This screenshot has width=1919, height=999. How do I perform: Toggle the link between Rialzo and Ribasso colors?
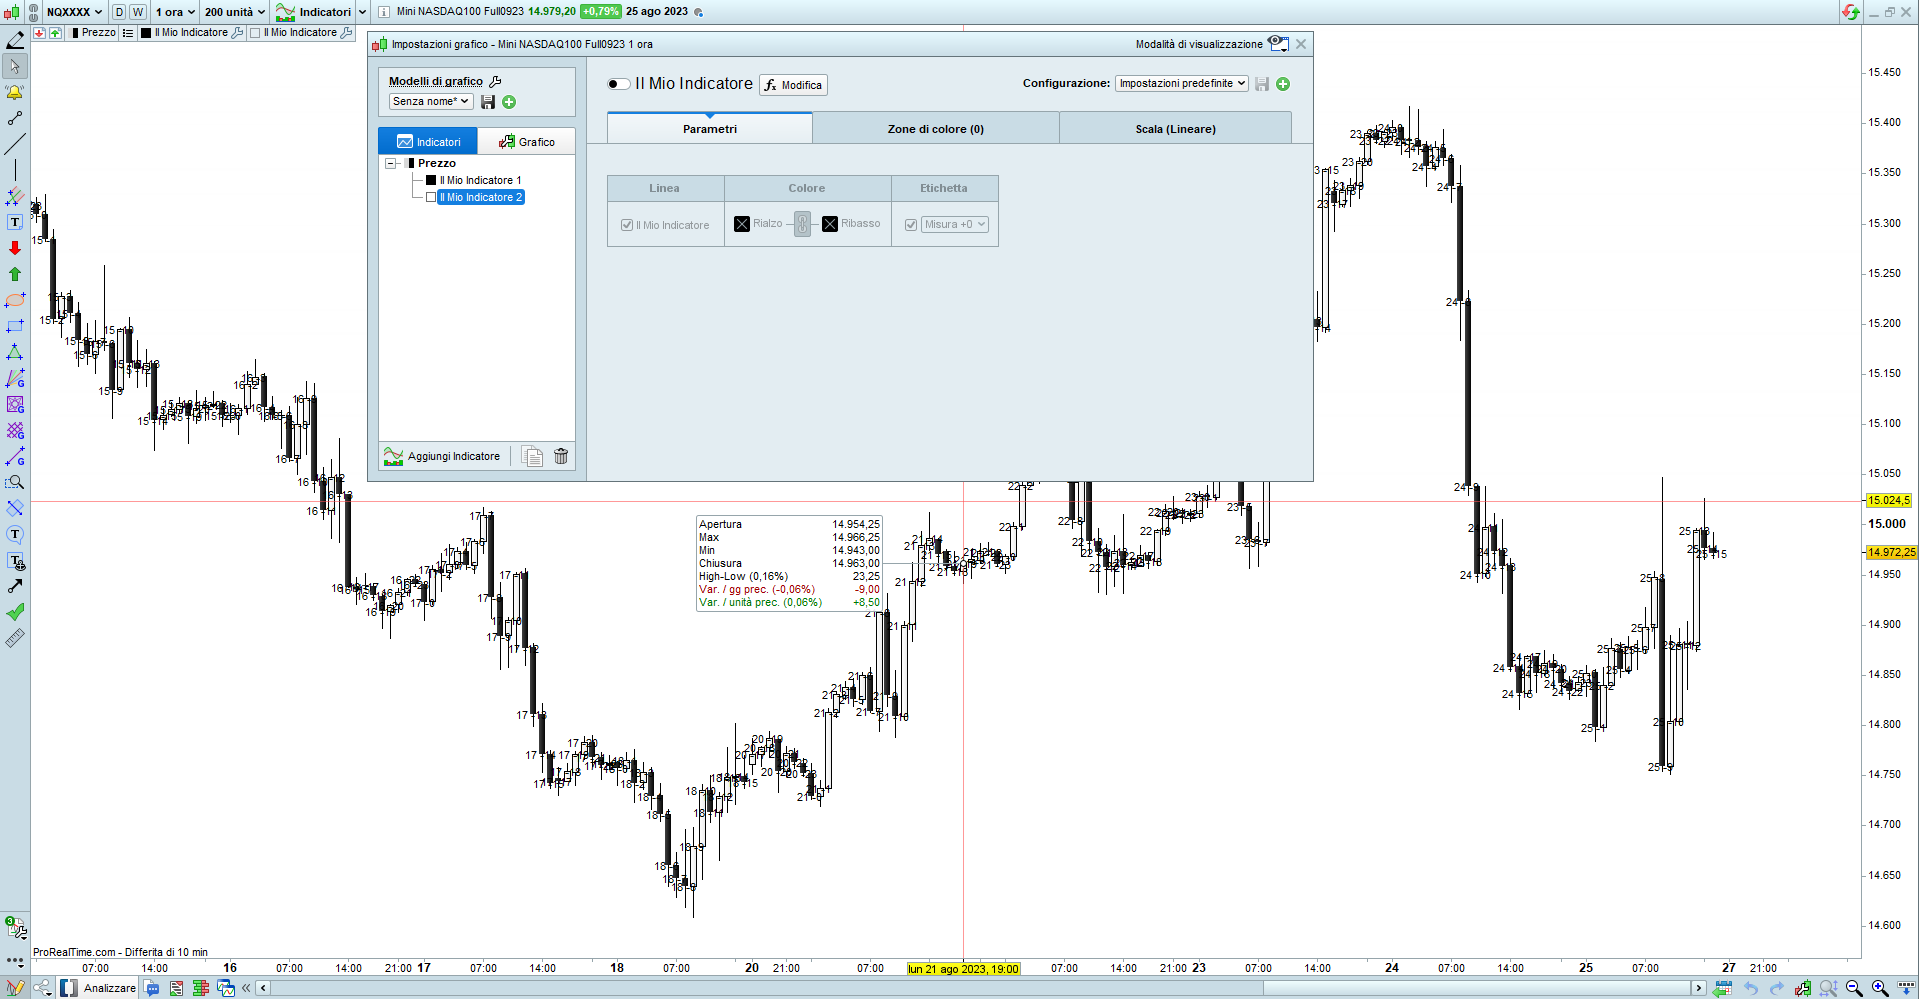802,224
